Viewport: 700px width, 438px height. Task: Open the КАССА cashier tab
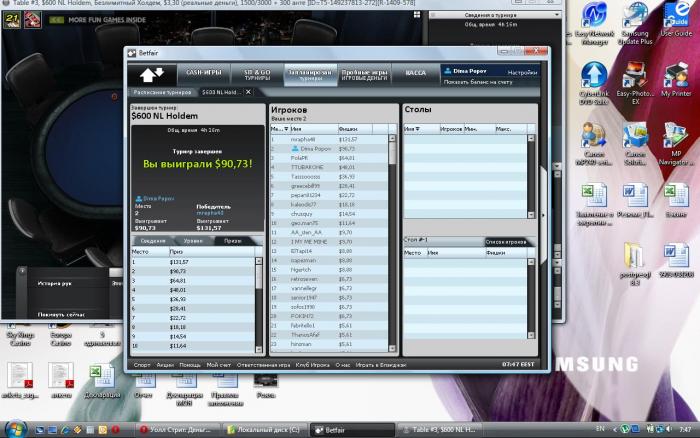pyautogui.click(x=415, y=73)
